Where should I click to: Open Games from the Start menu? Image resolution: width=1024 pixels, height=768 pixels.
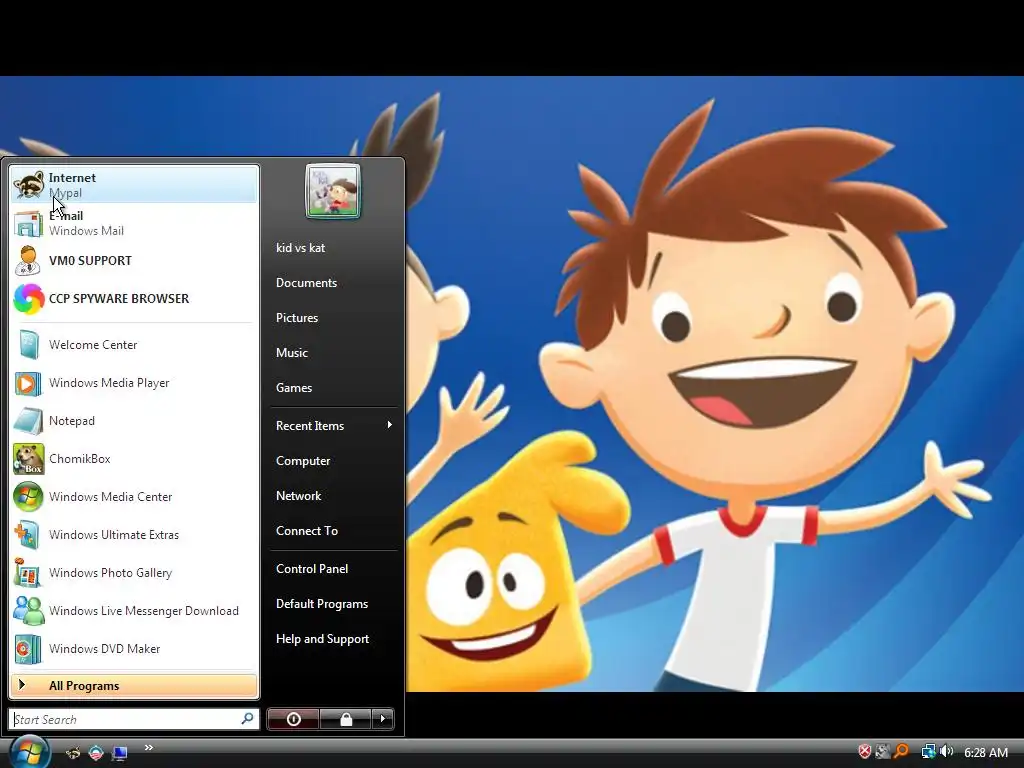(334, 388)
